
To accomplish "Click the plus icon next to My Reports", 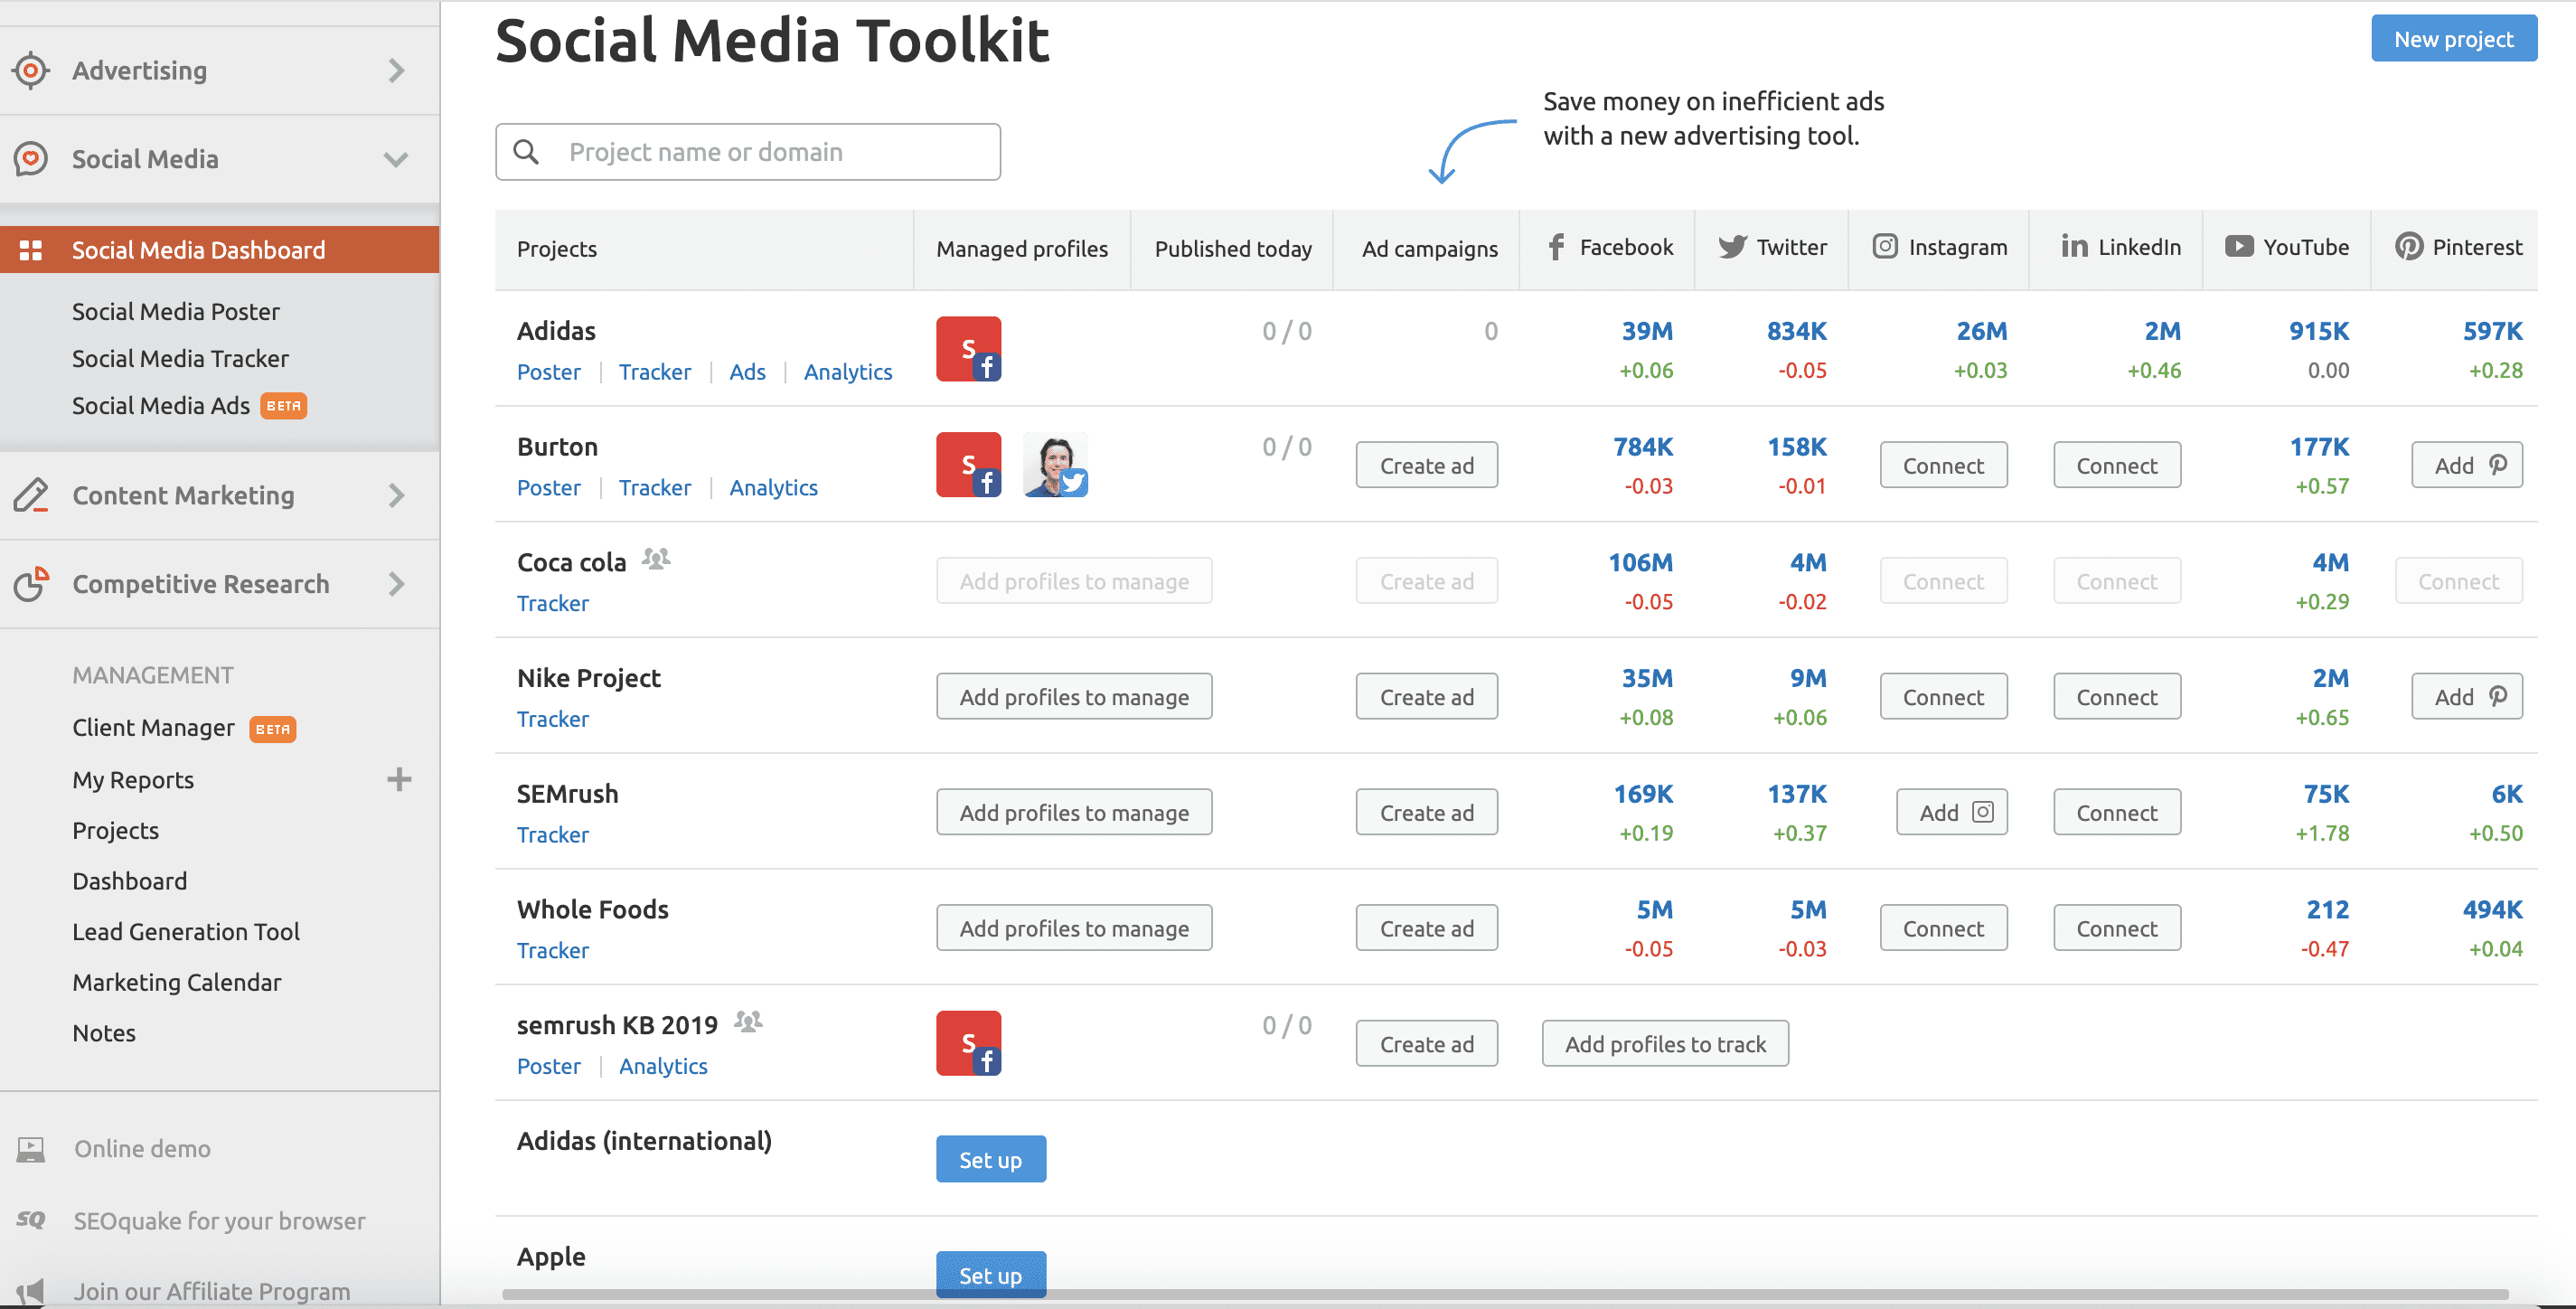I will pyautogui.click(x=399, y=779).
